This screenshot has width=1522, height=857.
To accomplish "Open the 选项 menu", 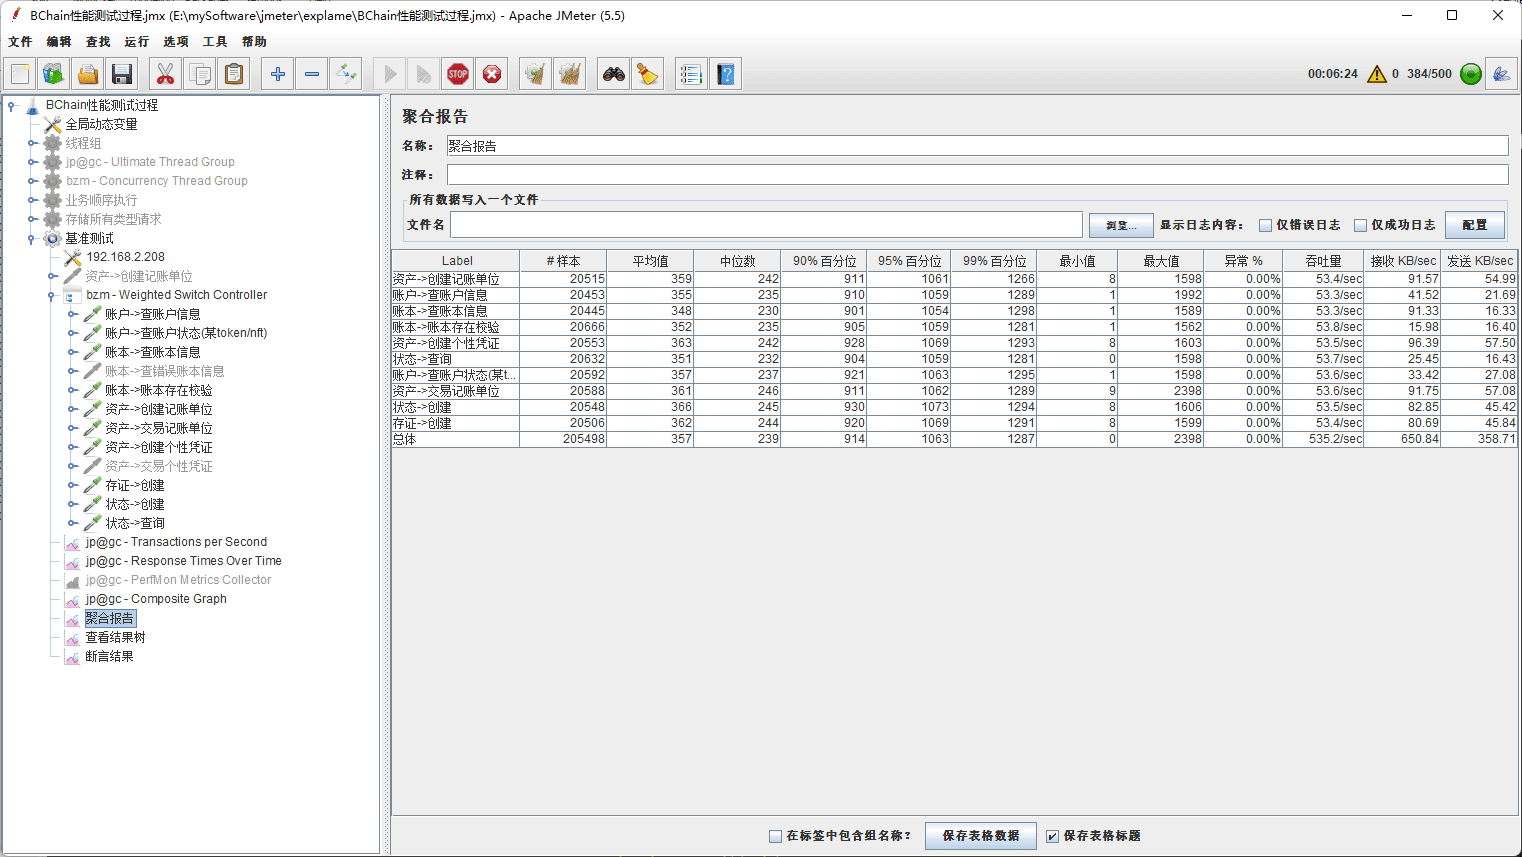I will coord(175,42).
